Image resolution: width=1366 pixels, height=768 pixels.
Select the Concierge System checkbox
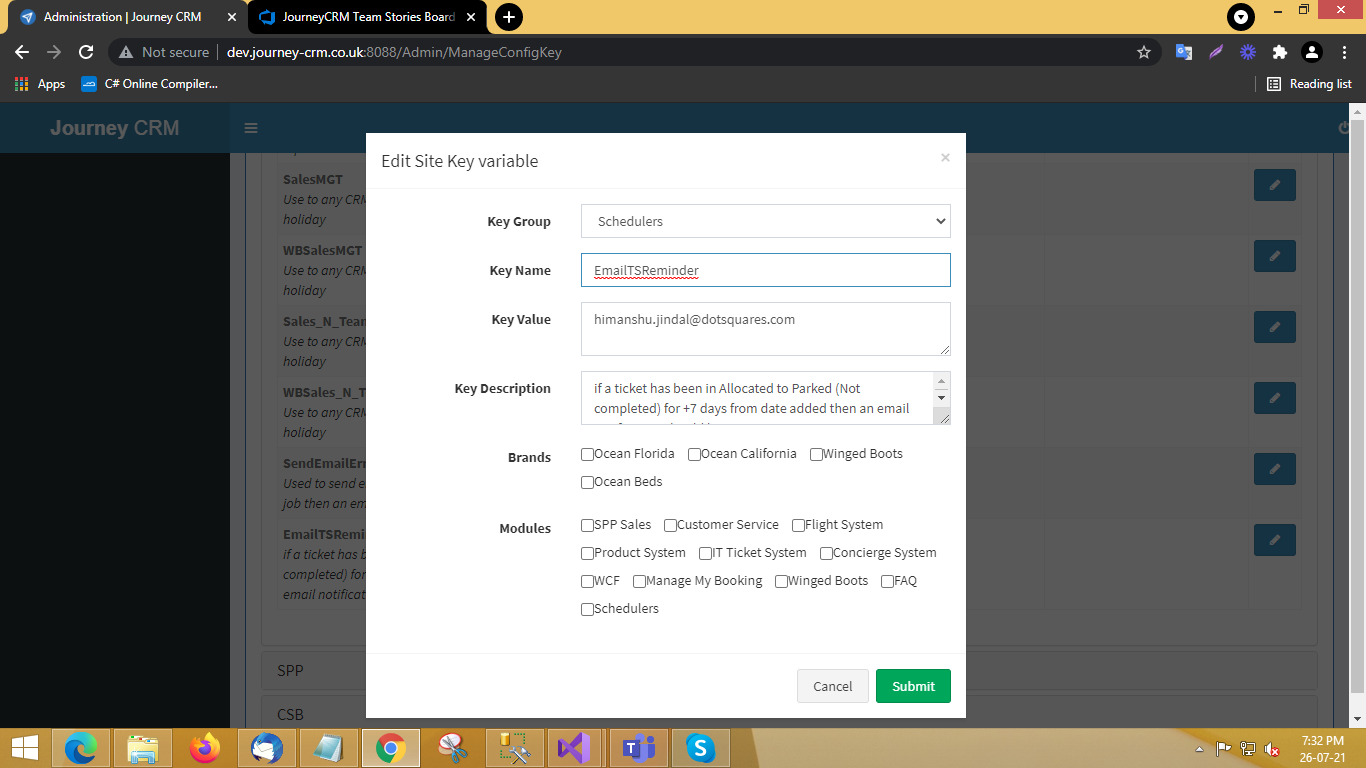[827, 553]
